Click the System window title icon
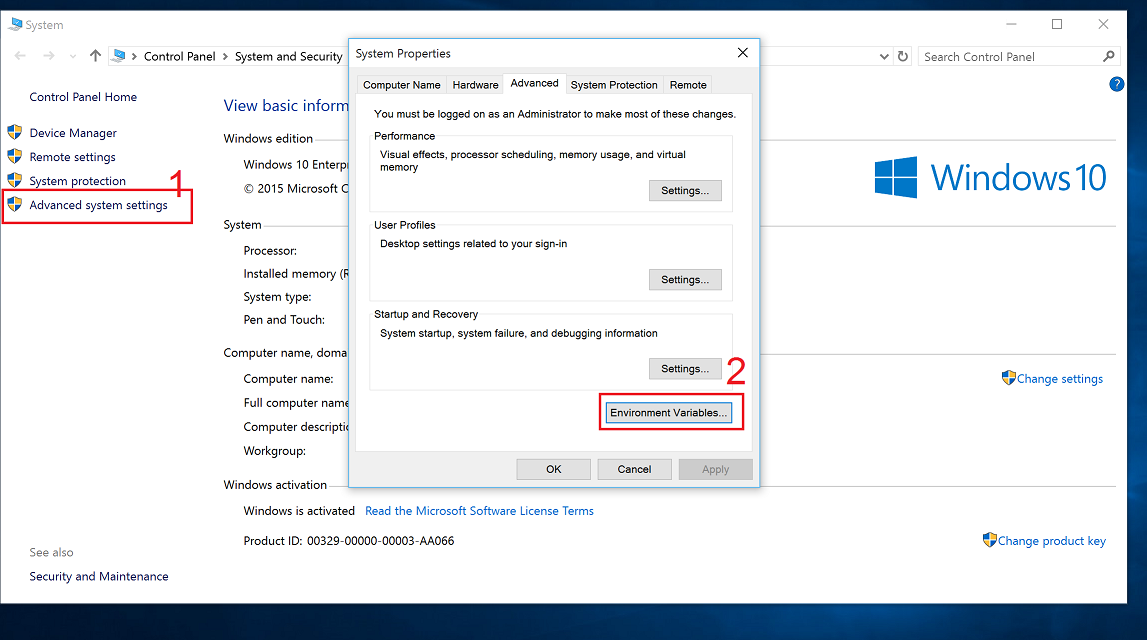The image size is (1147, 640). coord(15,24)
